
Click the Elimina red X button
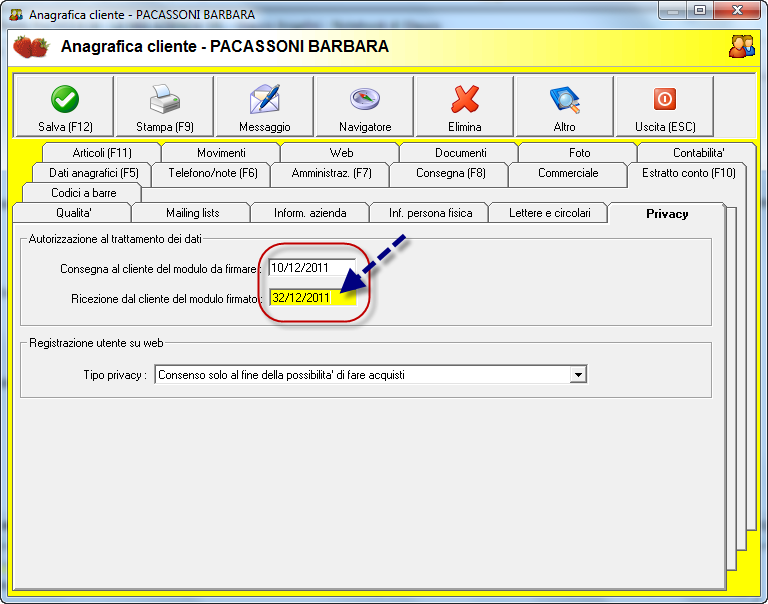pyautogui.click(x=464, y=106)
